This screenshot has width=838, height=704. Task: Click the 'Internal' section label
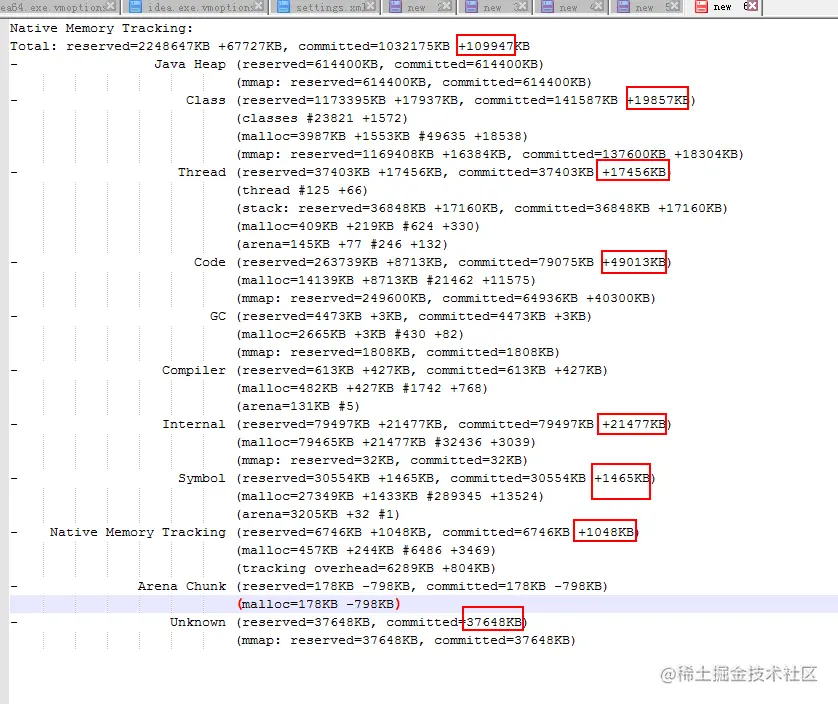[x=194, y=424]
